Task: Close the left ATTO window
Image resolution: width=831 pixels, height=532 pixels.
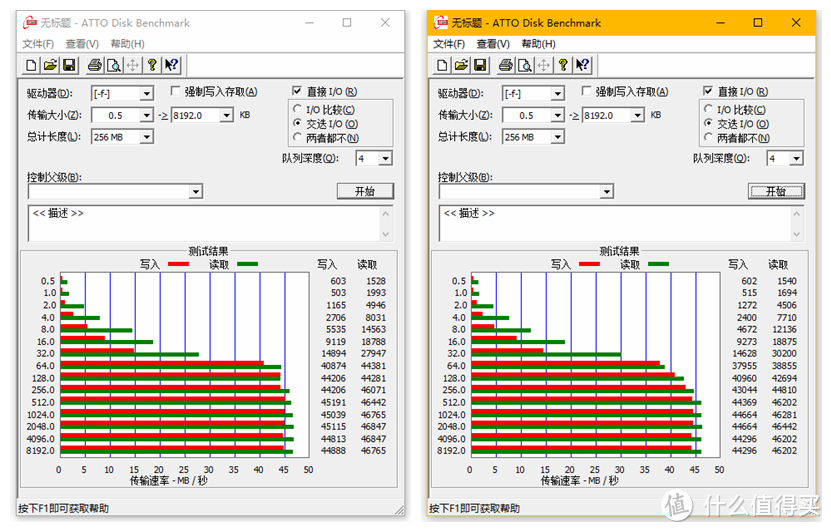Action: click(385, 23)
